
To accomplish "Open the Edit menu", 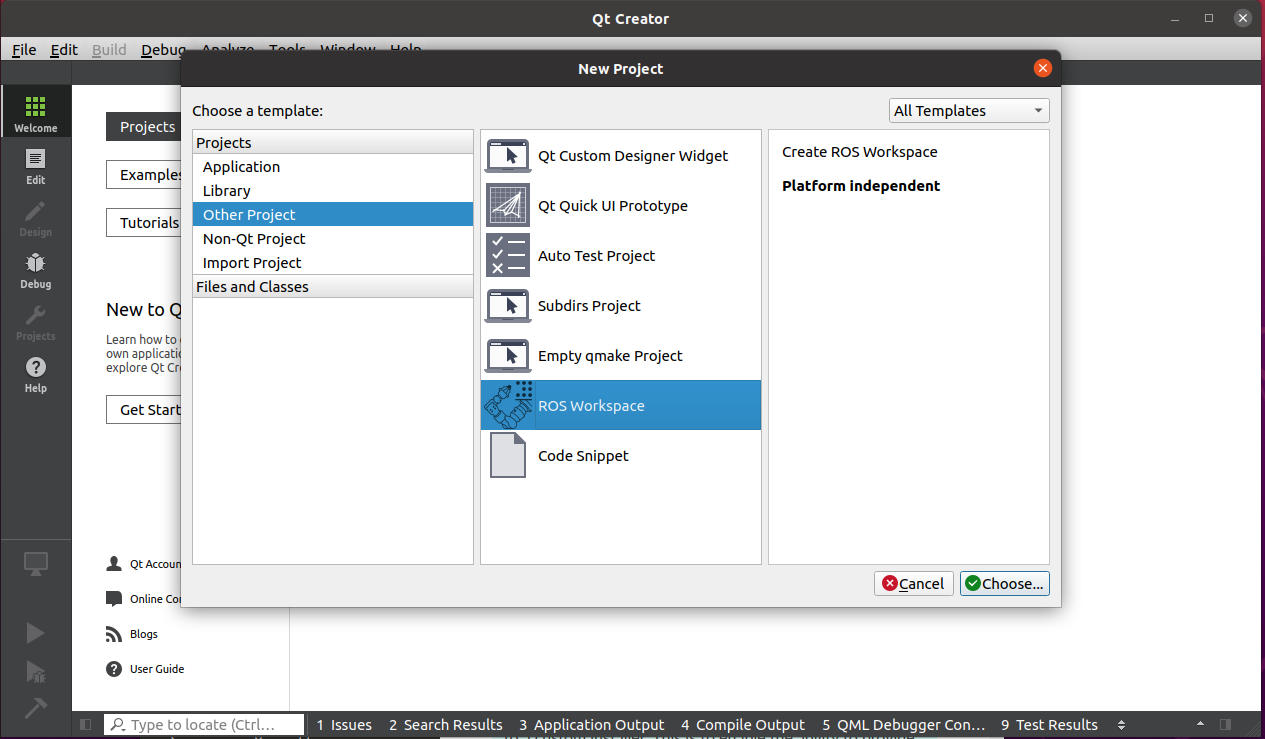I will (64, 50).
